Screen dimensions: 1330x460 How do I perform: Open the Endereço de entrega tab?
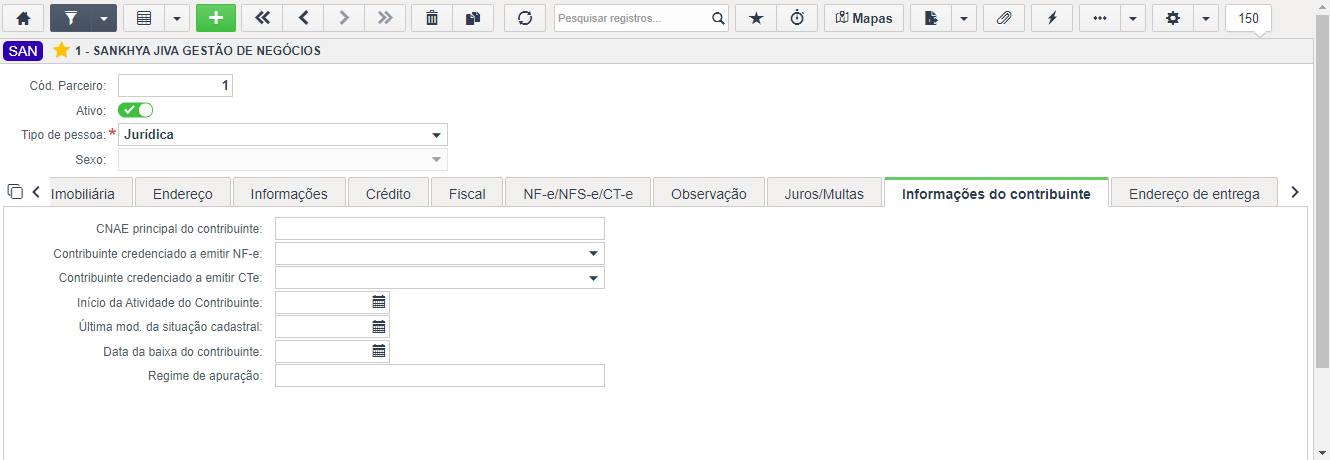point(1194,194)
